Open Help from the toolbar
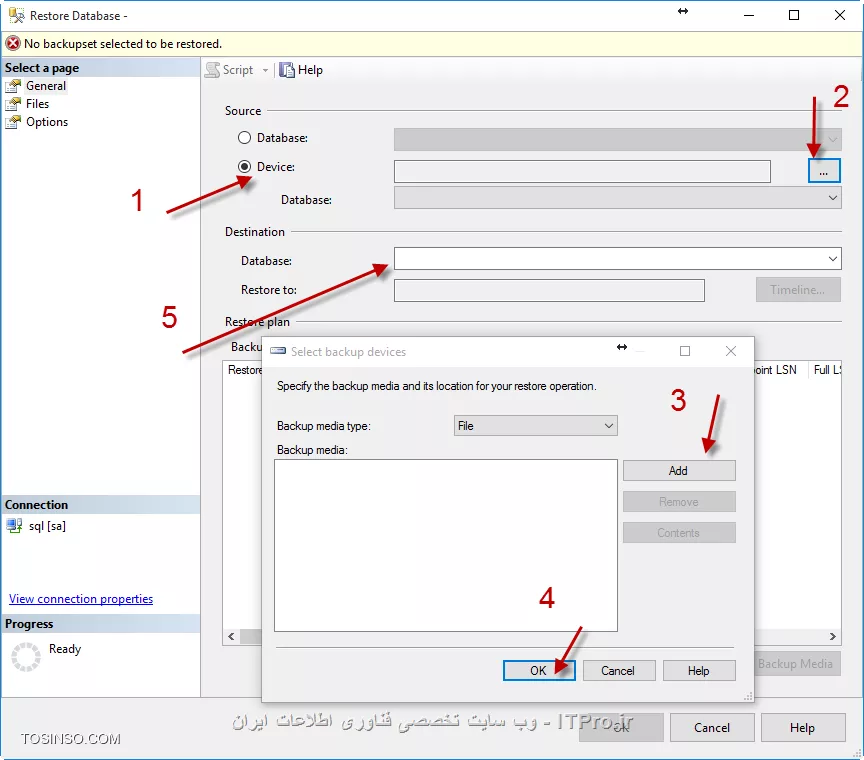 [301, 70]
